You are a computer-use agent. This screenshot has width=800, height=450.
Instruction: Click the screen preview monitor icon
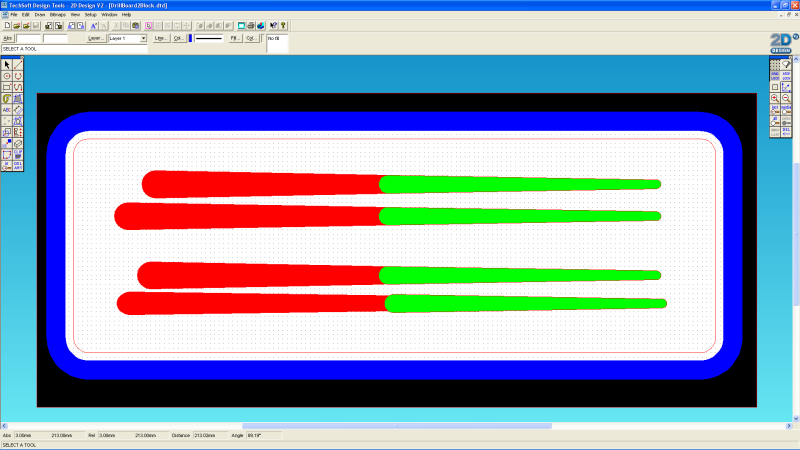click(241, 26)
